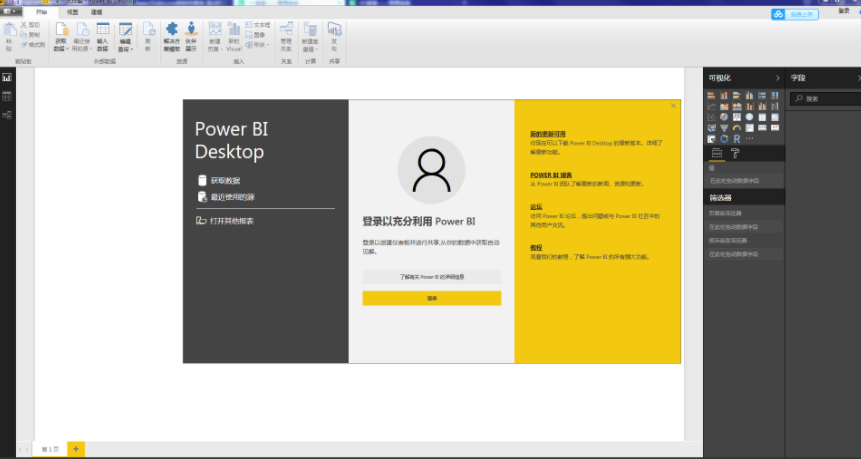Select the stacked bar chart visual
Image resolution: width=861 pixels, height=459 pixels.
(711, 95)
